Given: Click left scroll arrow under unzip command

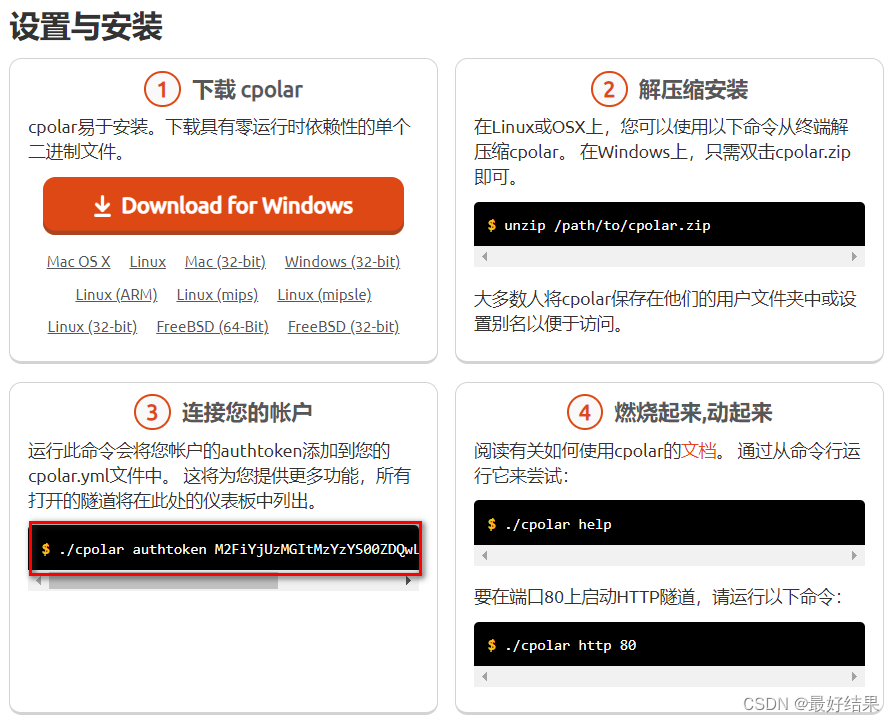Looking at the screenshot, I should [485, 256].
